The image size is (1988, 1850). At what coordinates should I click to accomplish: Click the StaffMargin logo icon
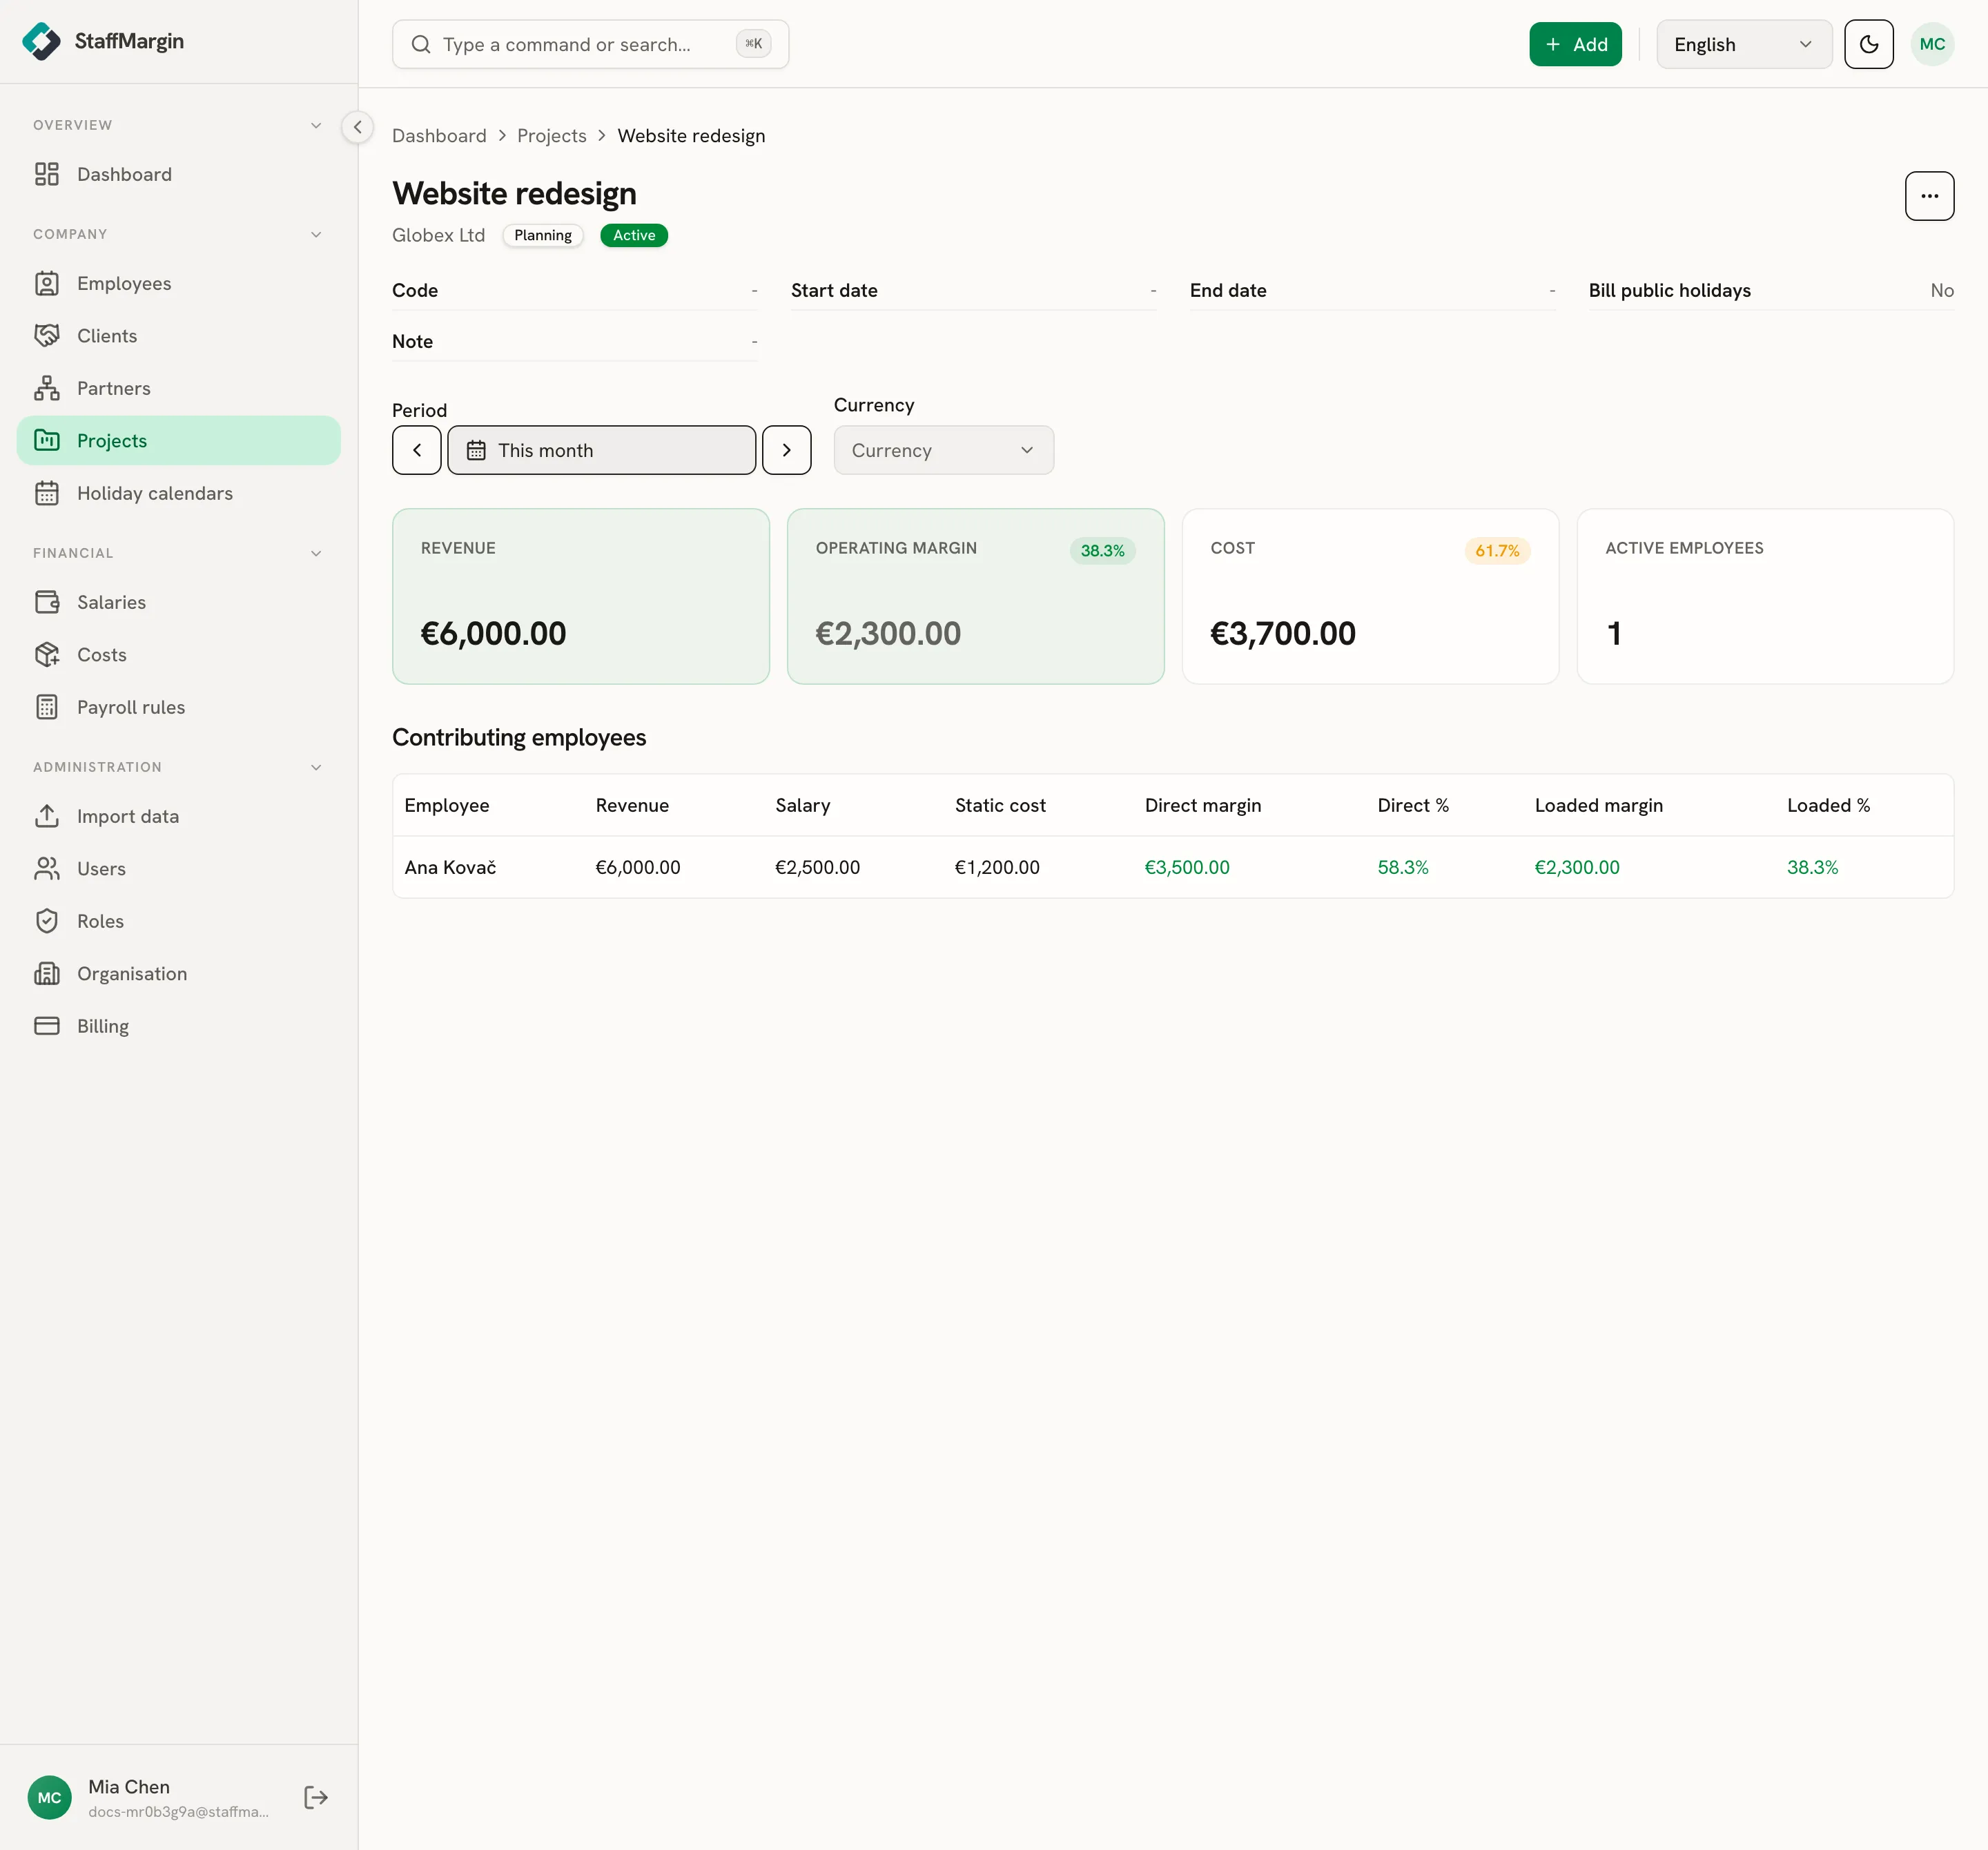[x=42, y=41]
